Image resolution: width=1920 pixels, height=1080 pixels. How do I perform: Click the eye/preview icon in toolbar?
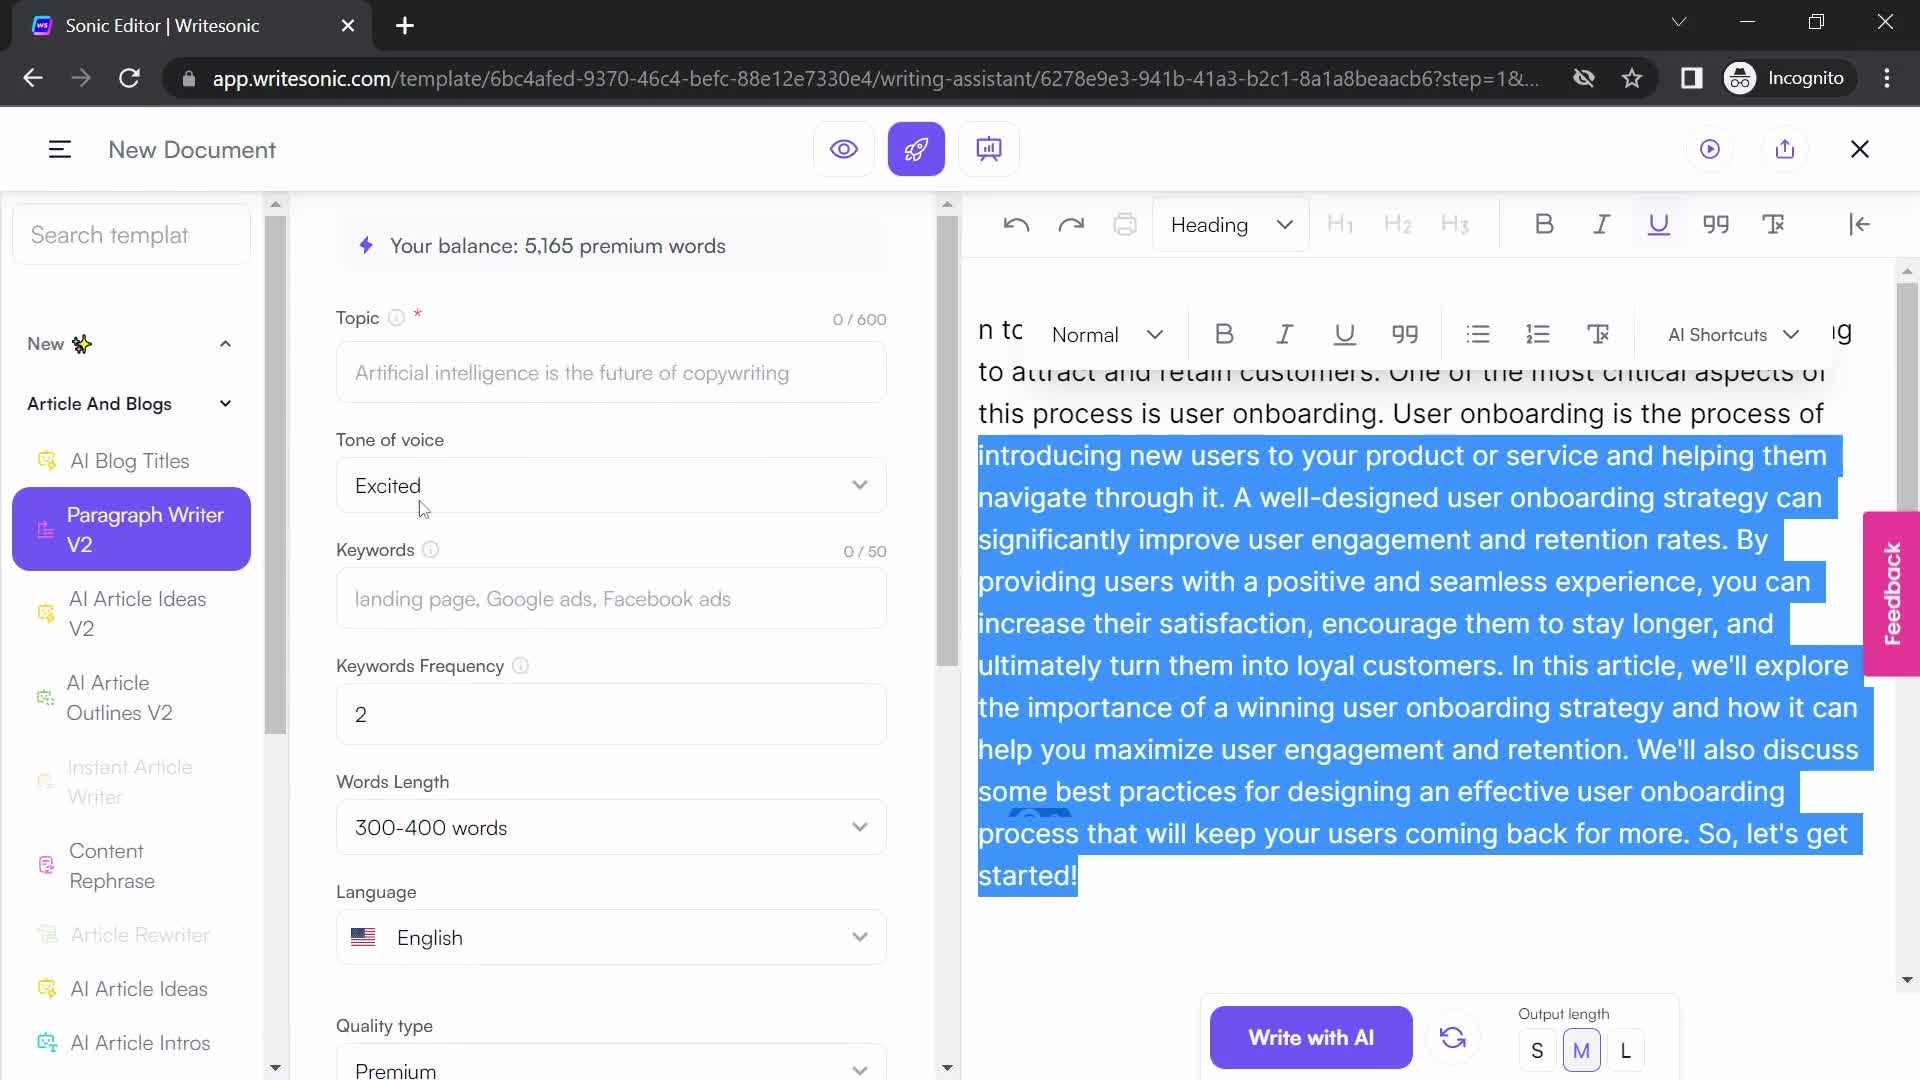[844, 149]
